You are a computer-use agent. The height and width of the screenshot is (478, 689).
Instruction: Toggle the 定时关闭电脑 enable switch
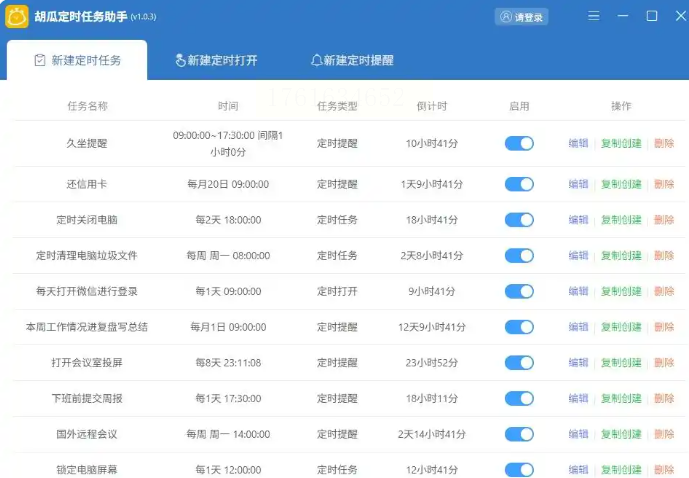(x=519, y=220)
